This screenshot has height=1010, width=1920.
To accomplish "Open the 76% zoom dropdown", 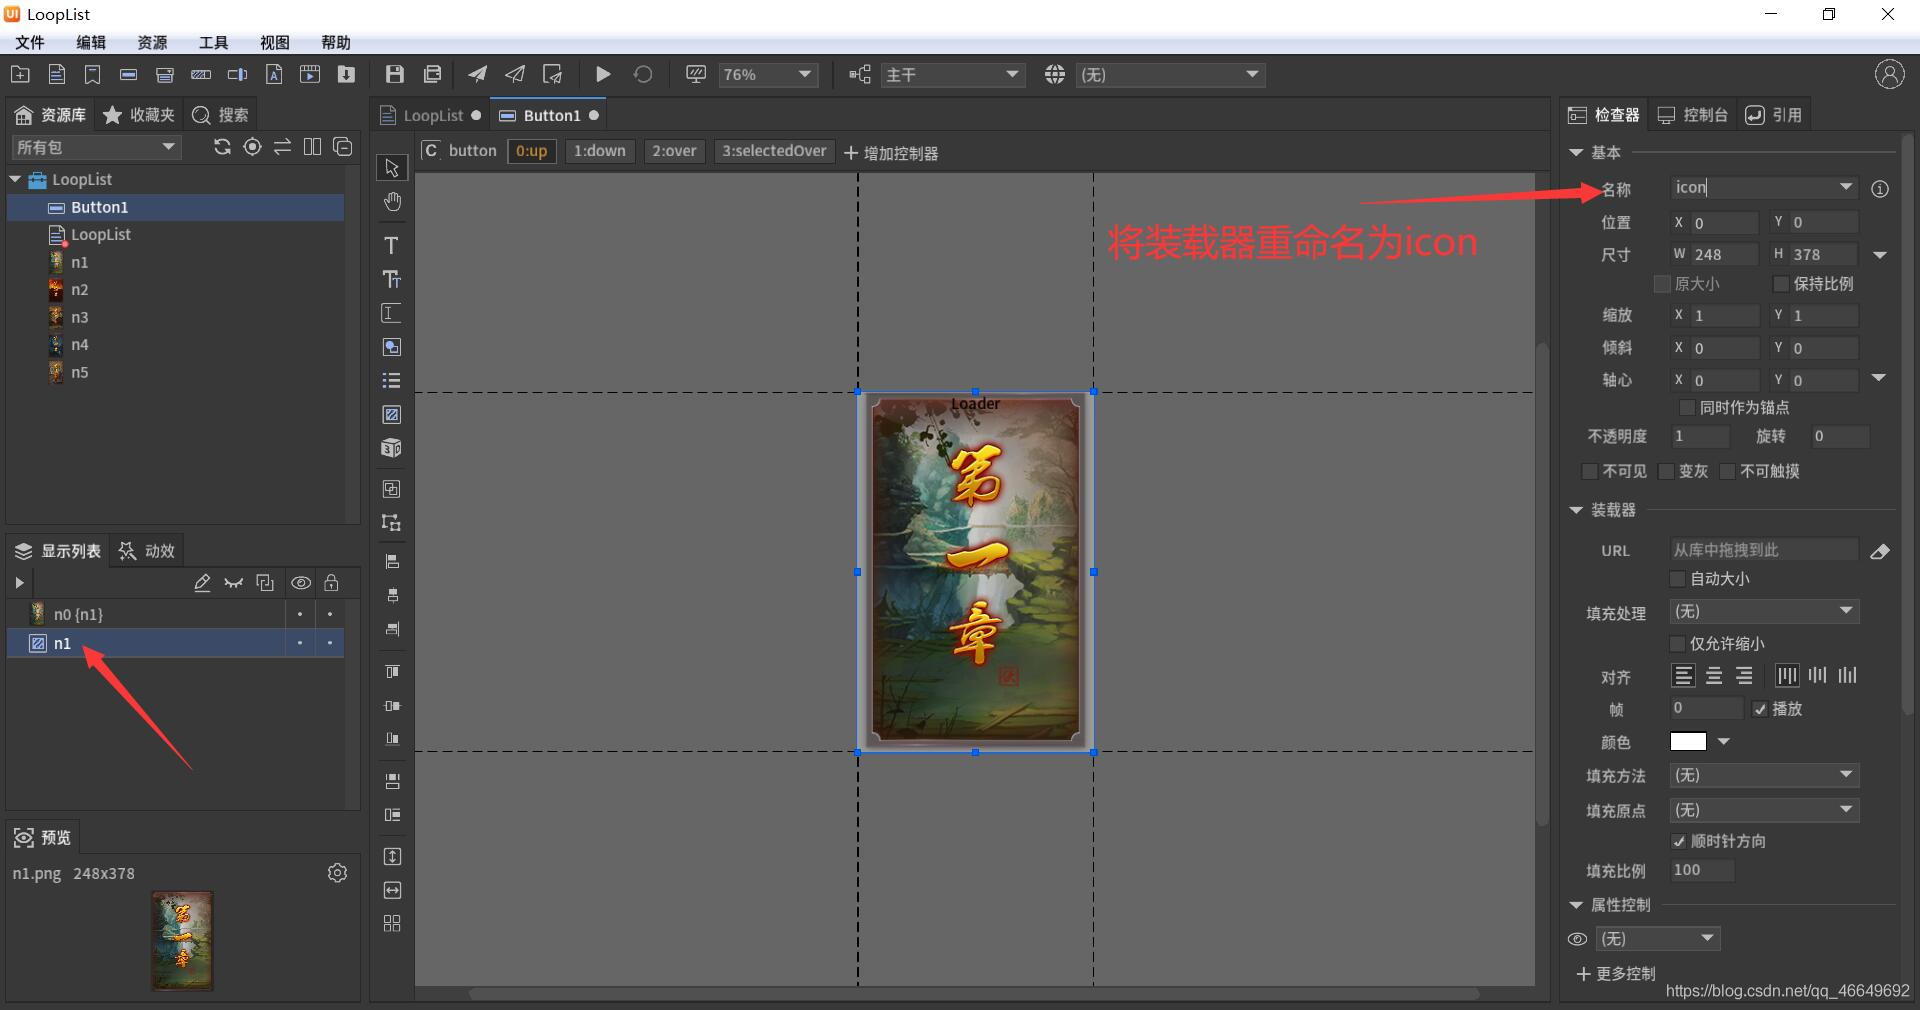I will [767, 75].
